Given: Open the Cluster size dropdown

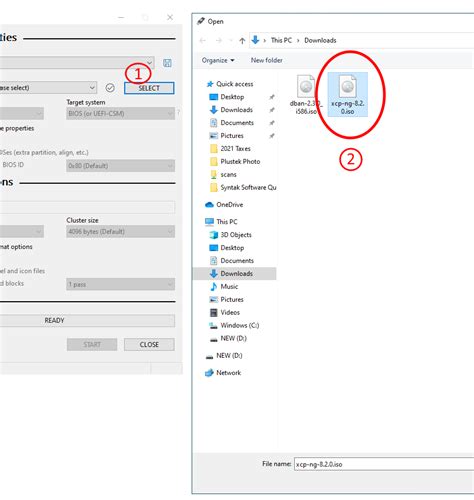Looking at the screenshot, I should click(120, 231).
